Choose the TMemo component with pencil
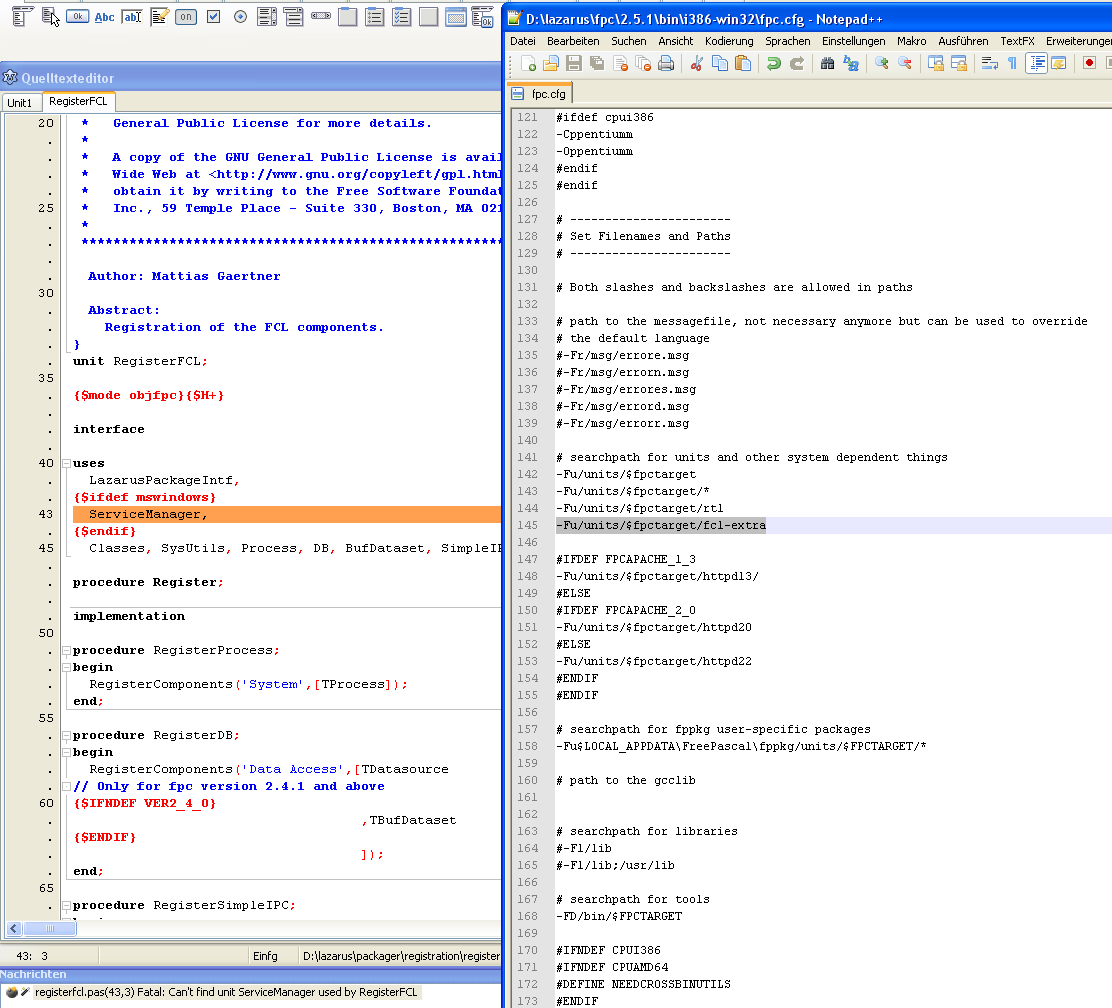The width and height of the screenshot is (1112, 1008). pyautogui.click(x=159, y=17)
